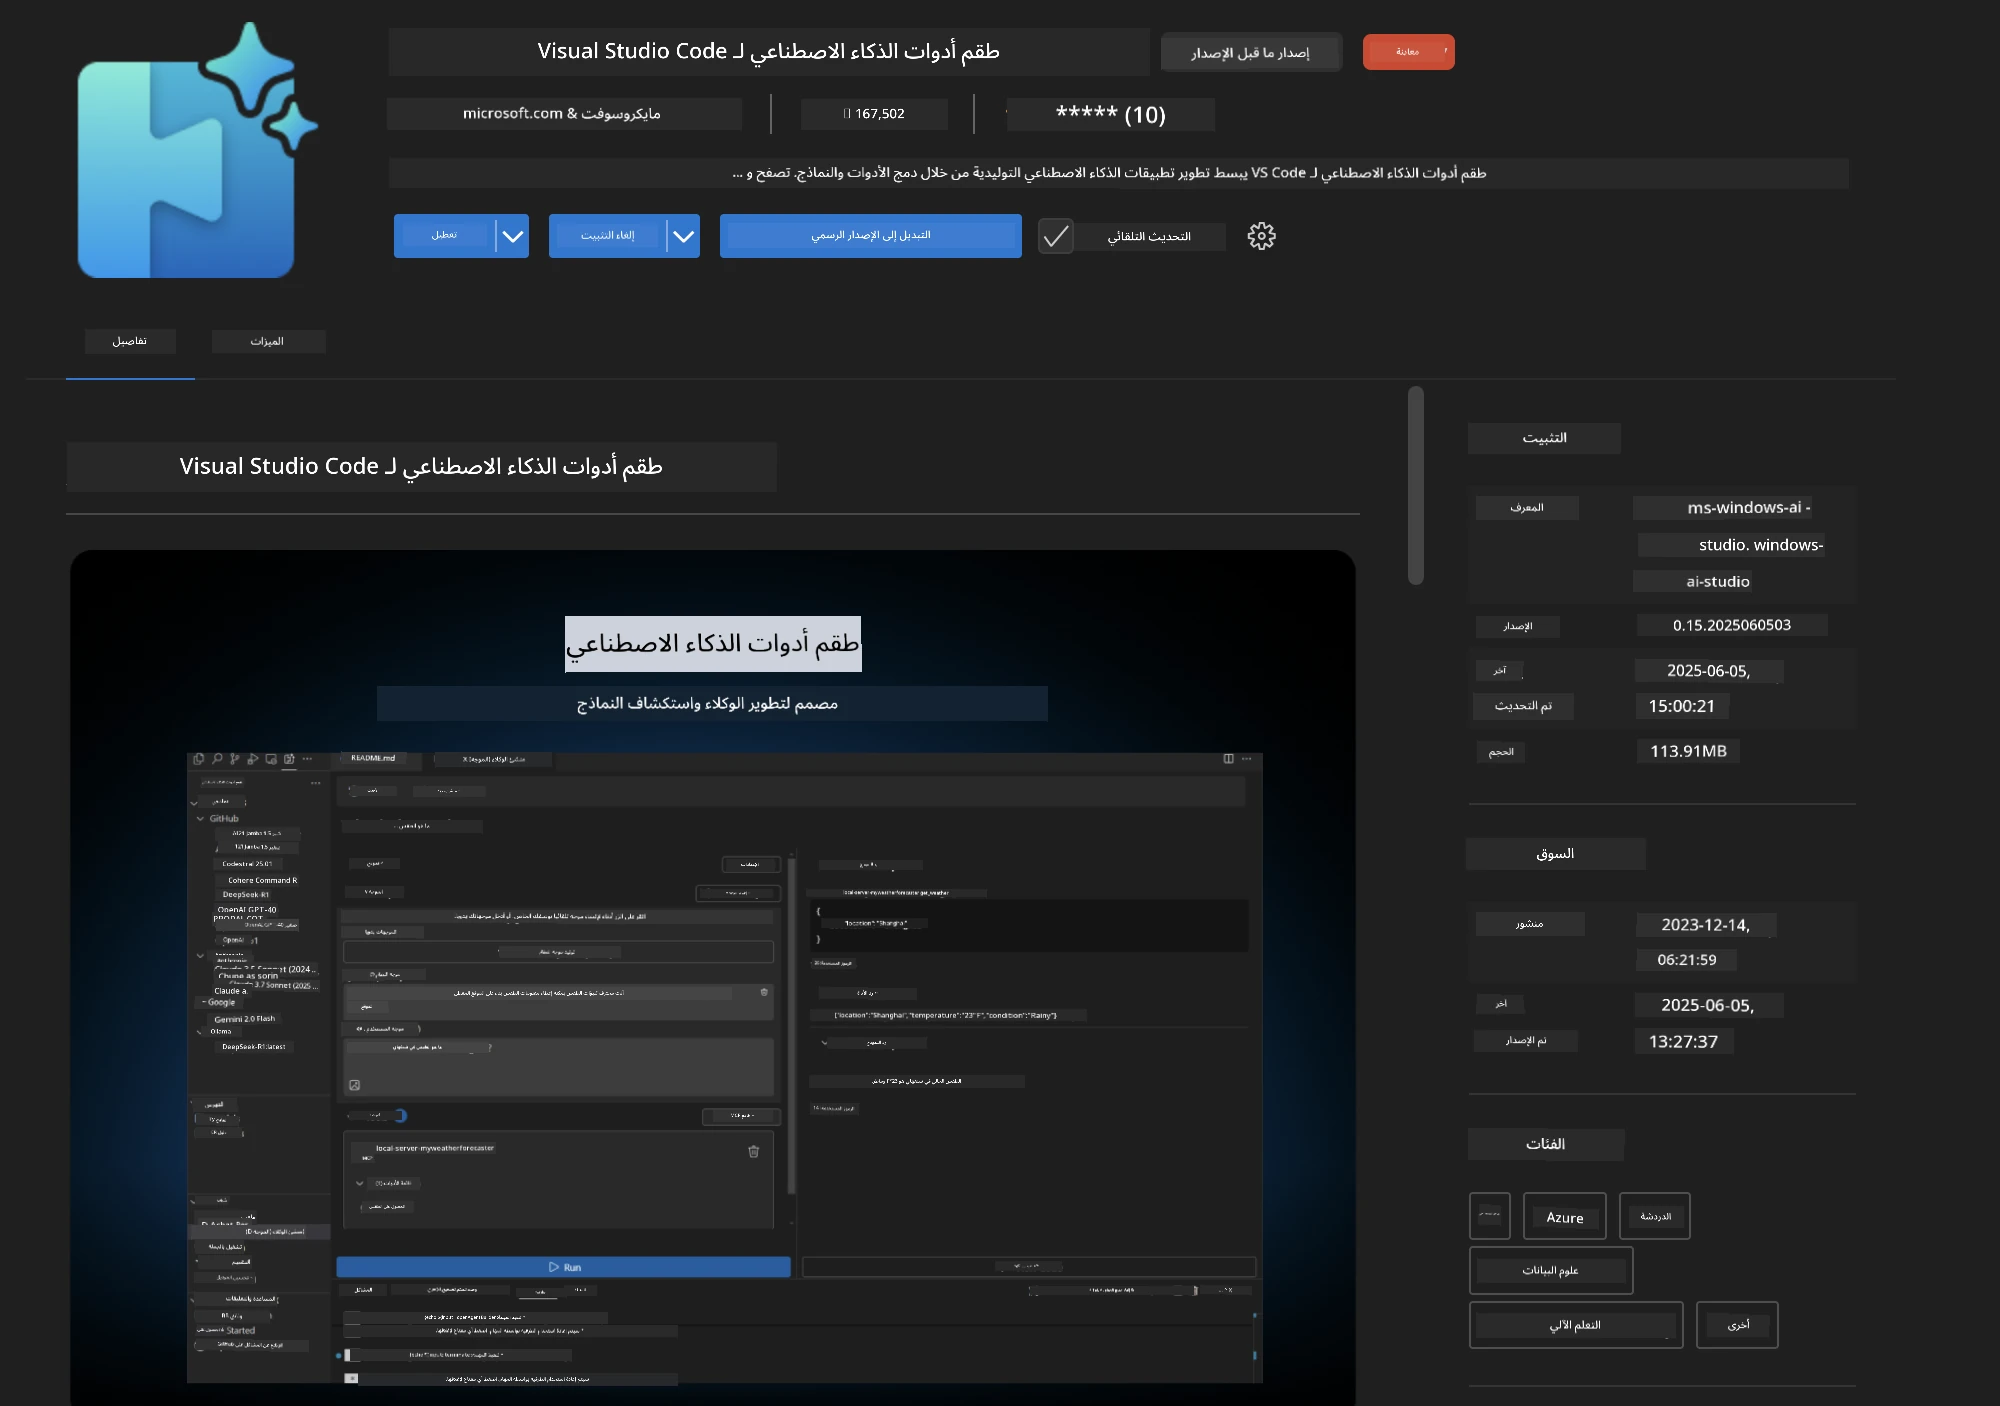Click the update time 15:00:21
Viewport: 2000px width, 1406px height.
[1682, 706]
